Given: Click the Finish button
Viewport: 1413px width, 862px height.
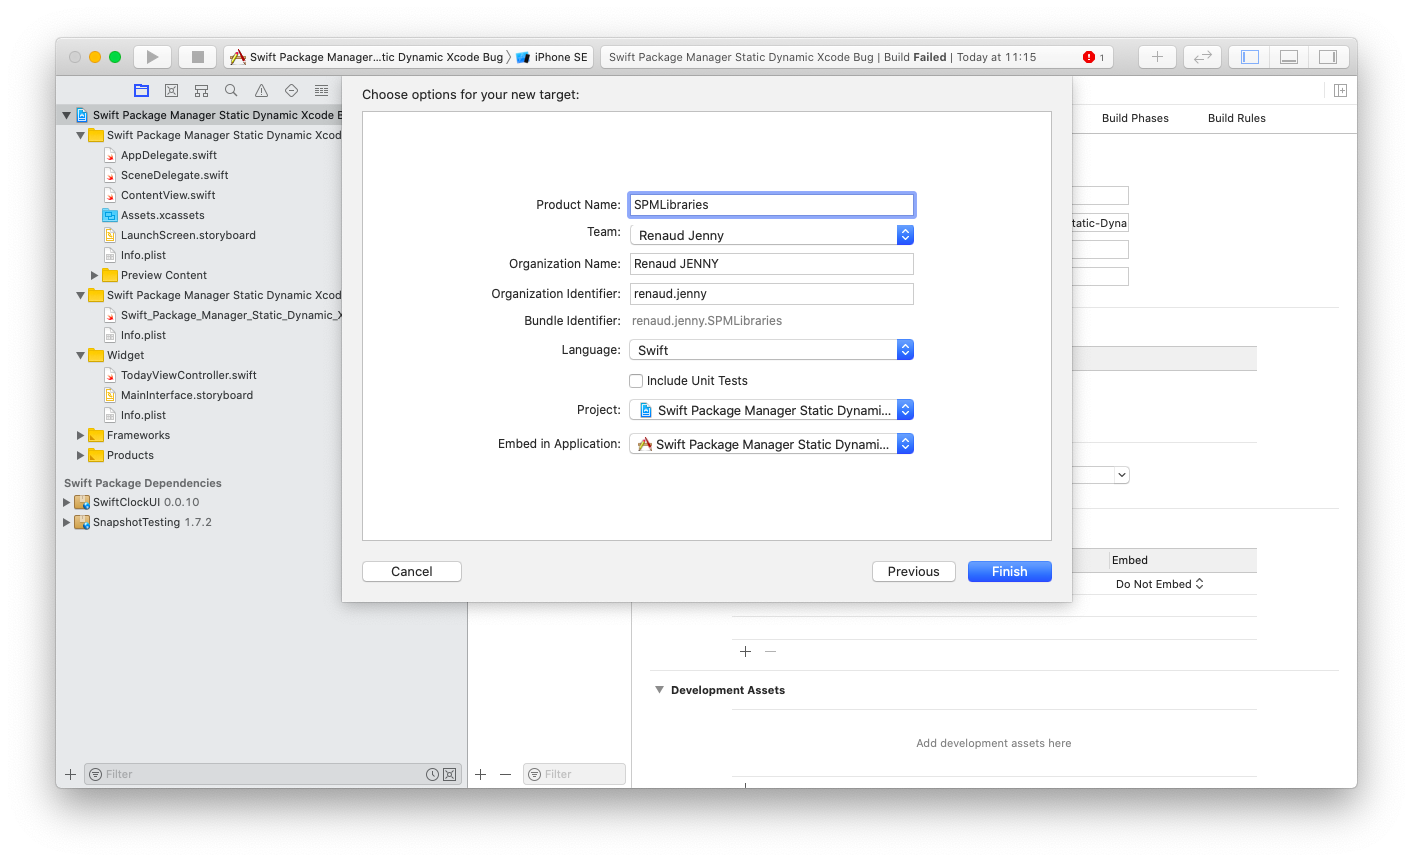Looking at the screenshot, I should tap(1009, 571).
